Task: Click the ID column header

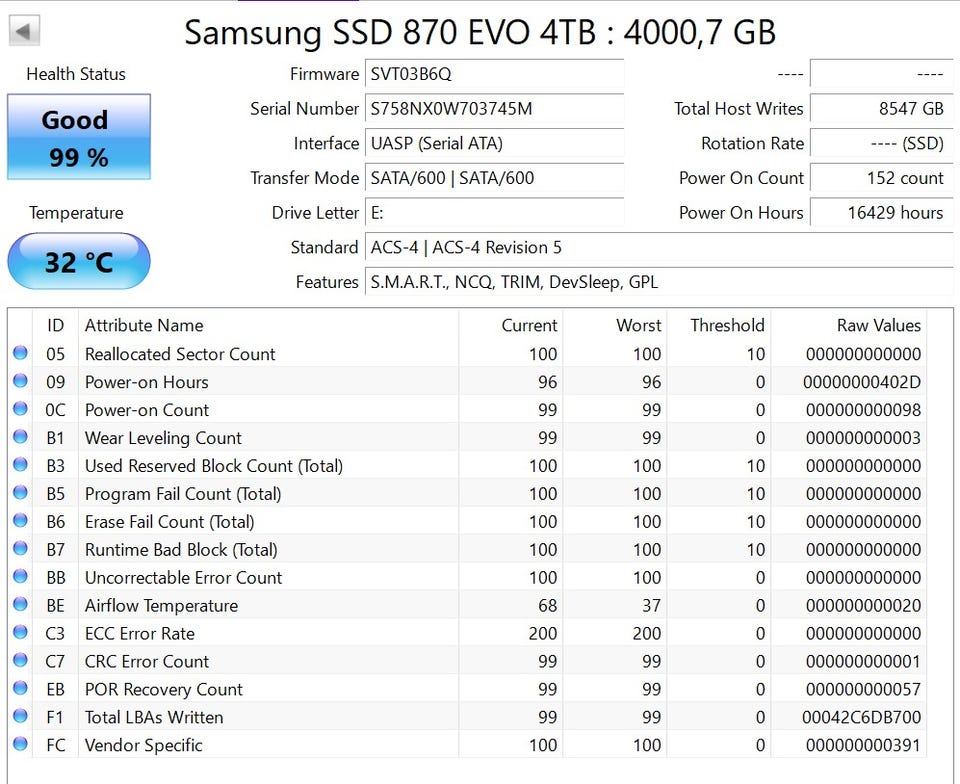Action: (x=55, y=325)
